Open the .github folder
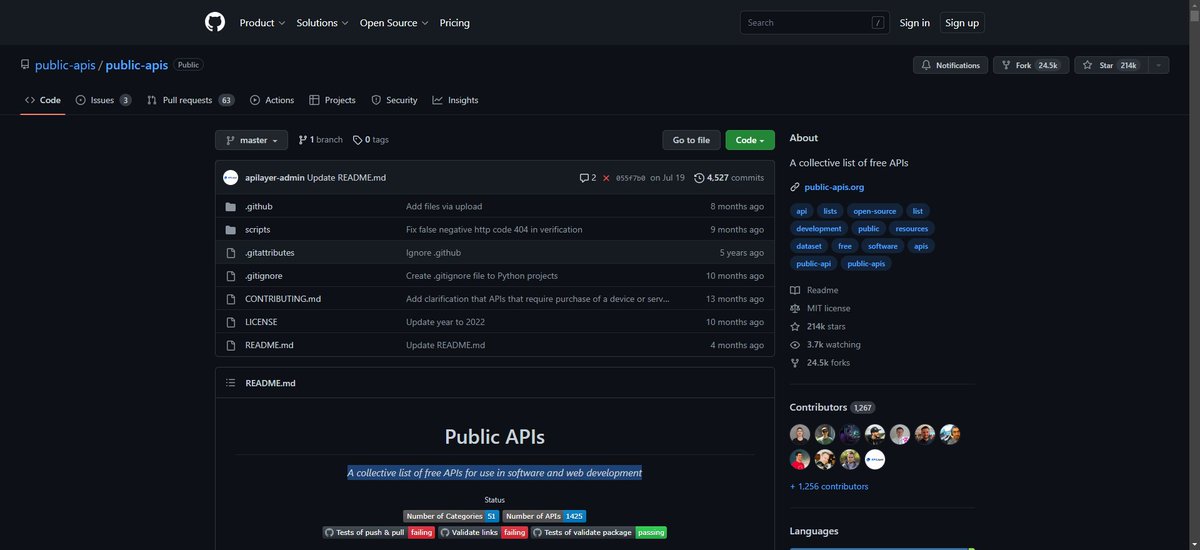This screenshot has width=1200, height=550. [259, 206]
